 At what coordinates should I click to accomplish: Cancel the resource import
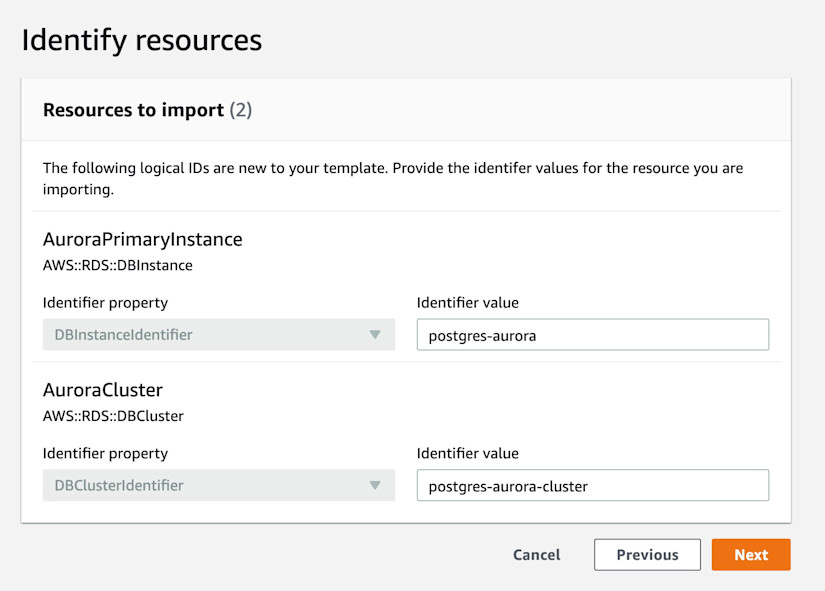click(x=536, y=555)
